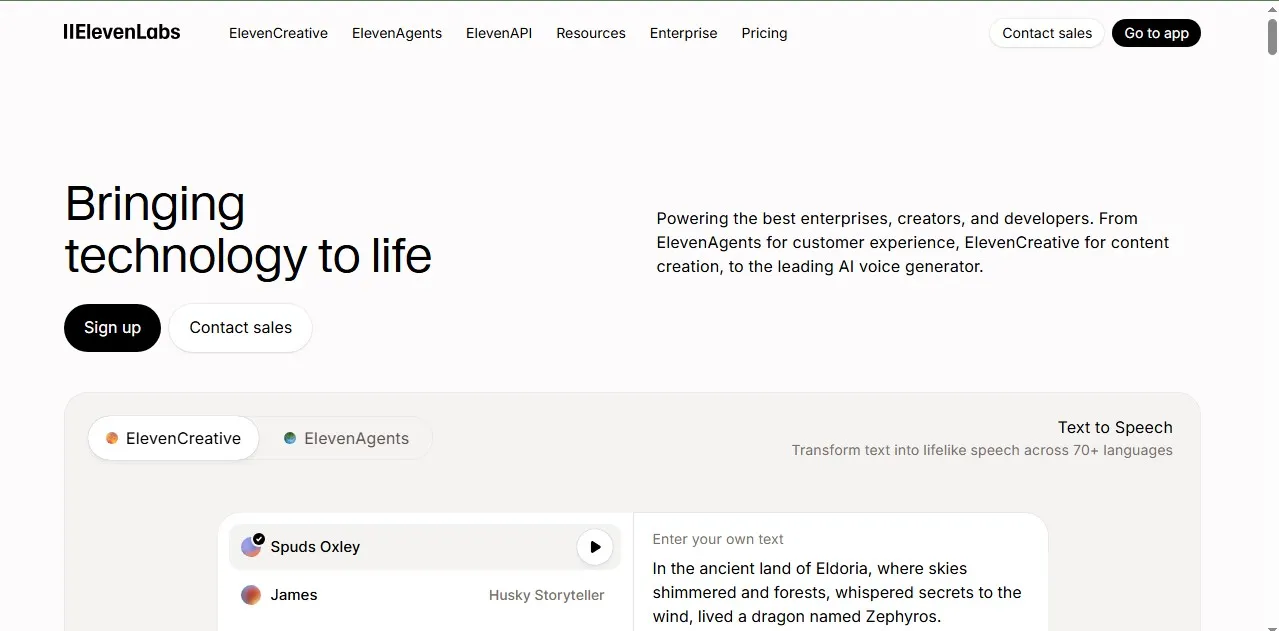Click the gradient icon on ElevenCreative tab
The height and width of the screenshot is (631, 1279).
tap(111, 438)
